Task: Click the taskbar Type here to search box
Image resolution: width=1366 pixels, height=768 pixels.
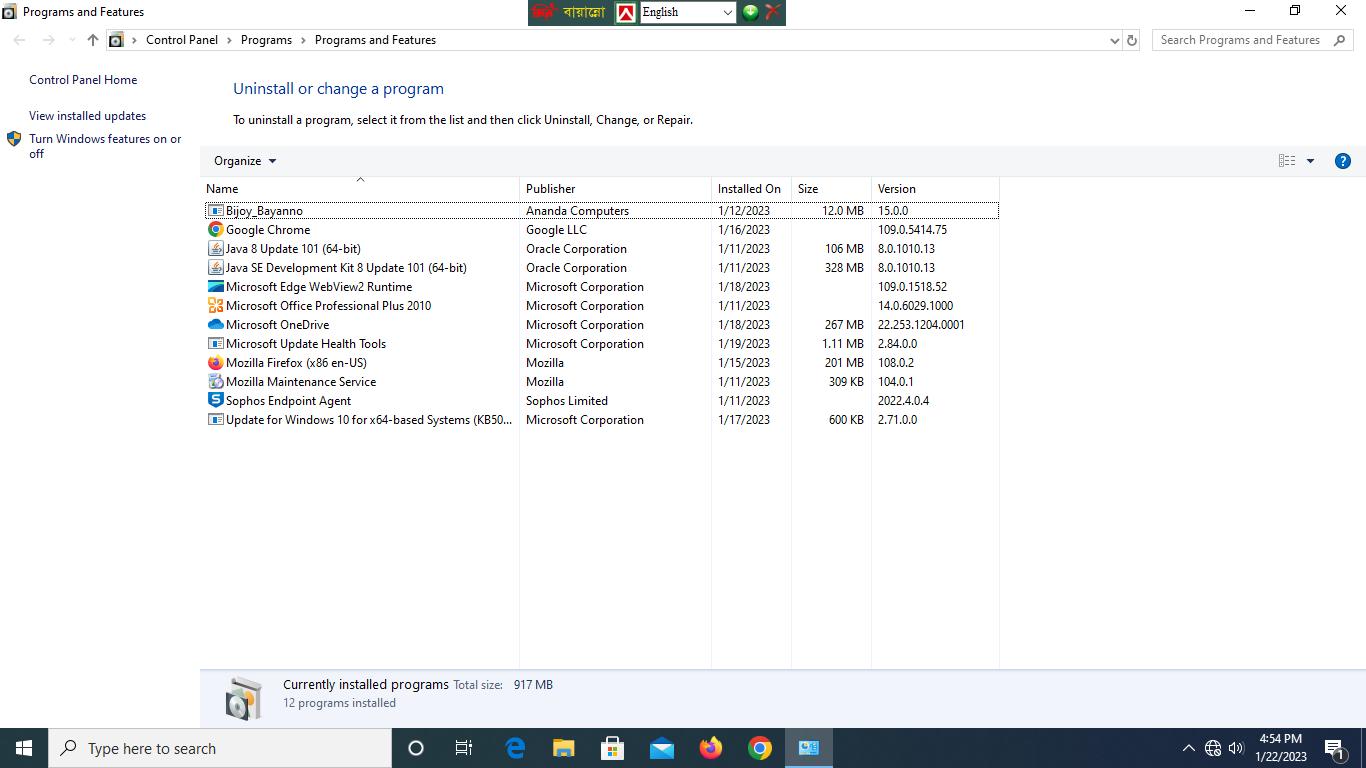Action: point(220,748)
